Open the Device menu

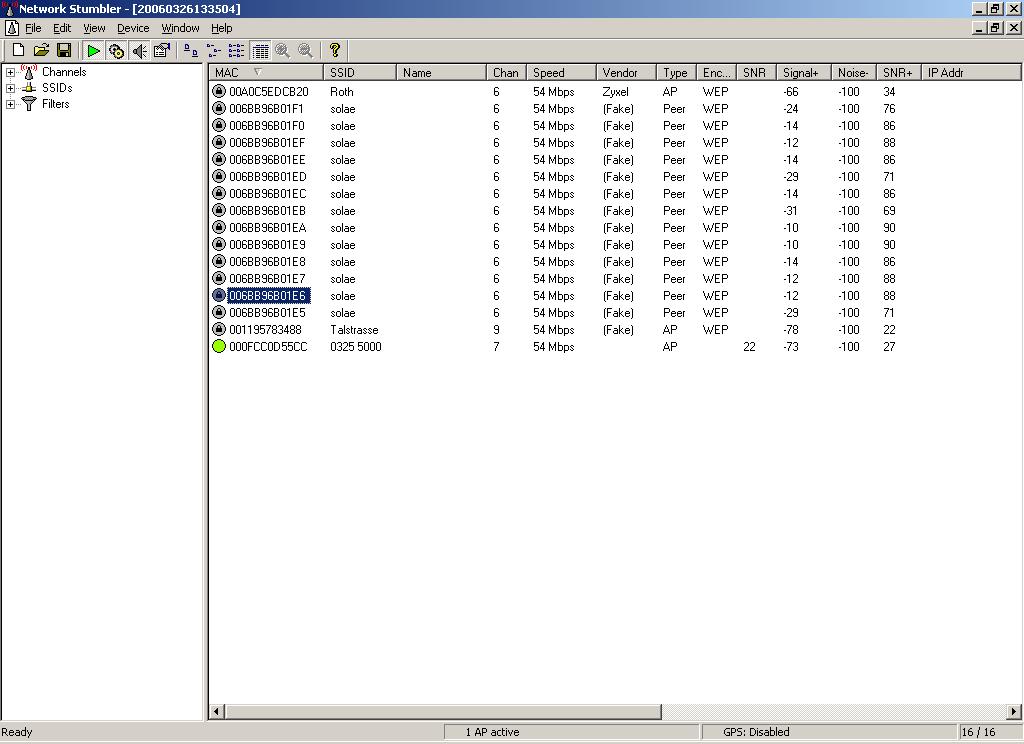132,28
